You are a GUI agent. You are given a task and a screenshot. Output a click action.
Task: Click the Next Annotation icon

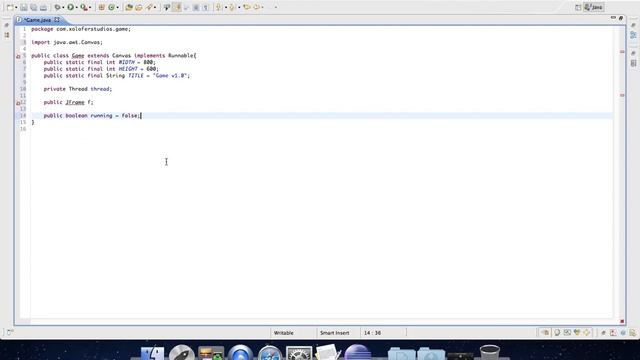tap(219, 7)
